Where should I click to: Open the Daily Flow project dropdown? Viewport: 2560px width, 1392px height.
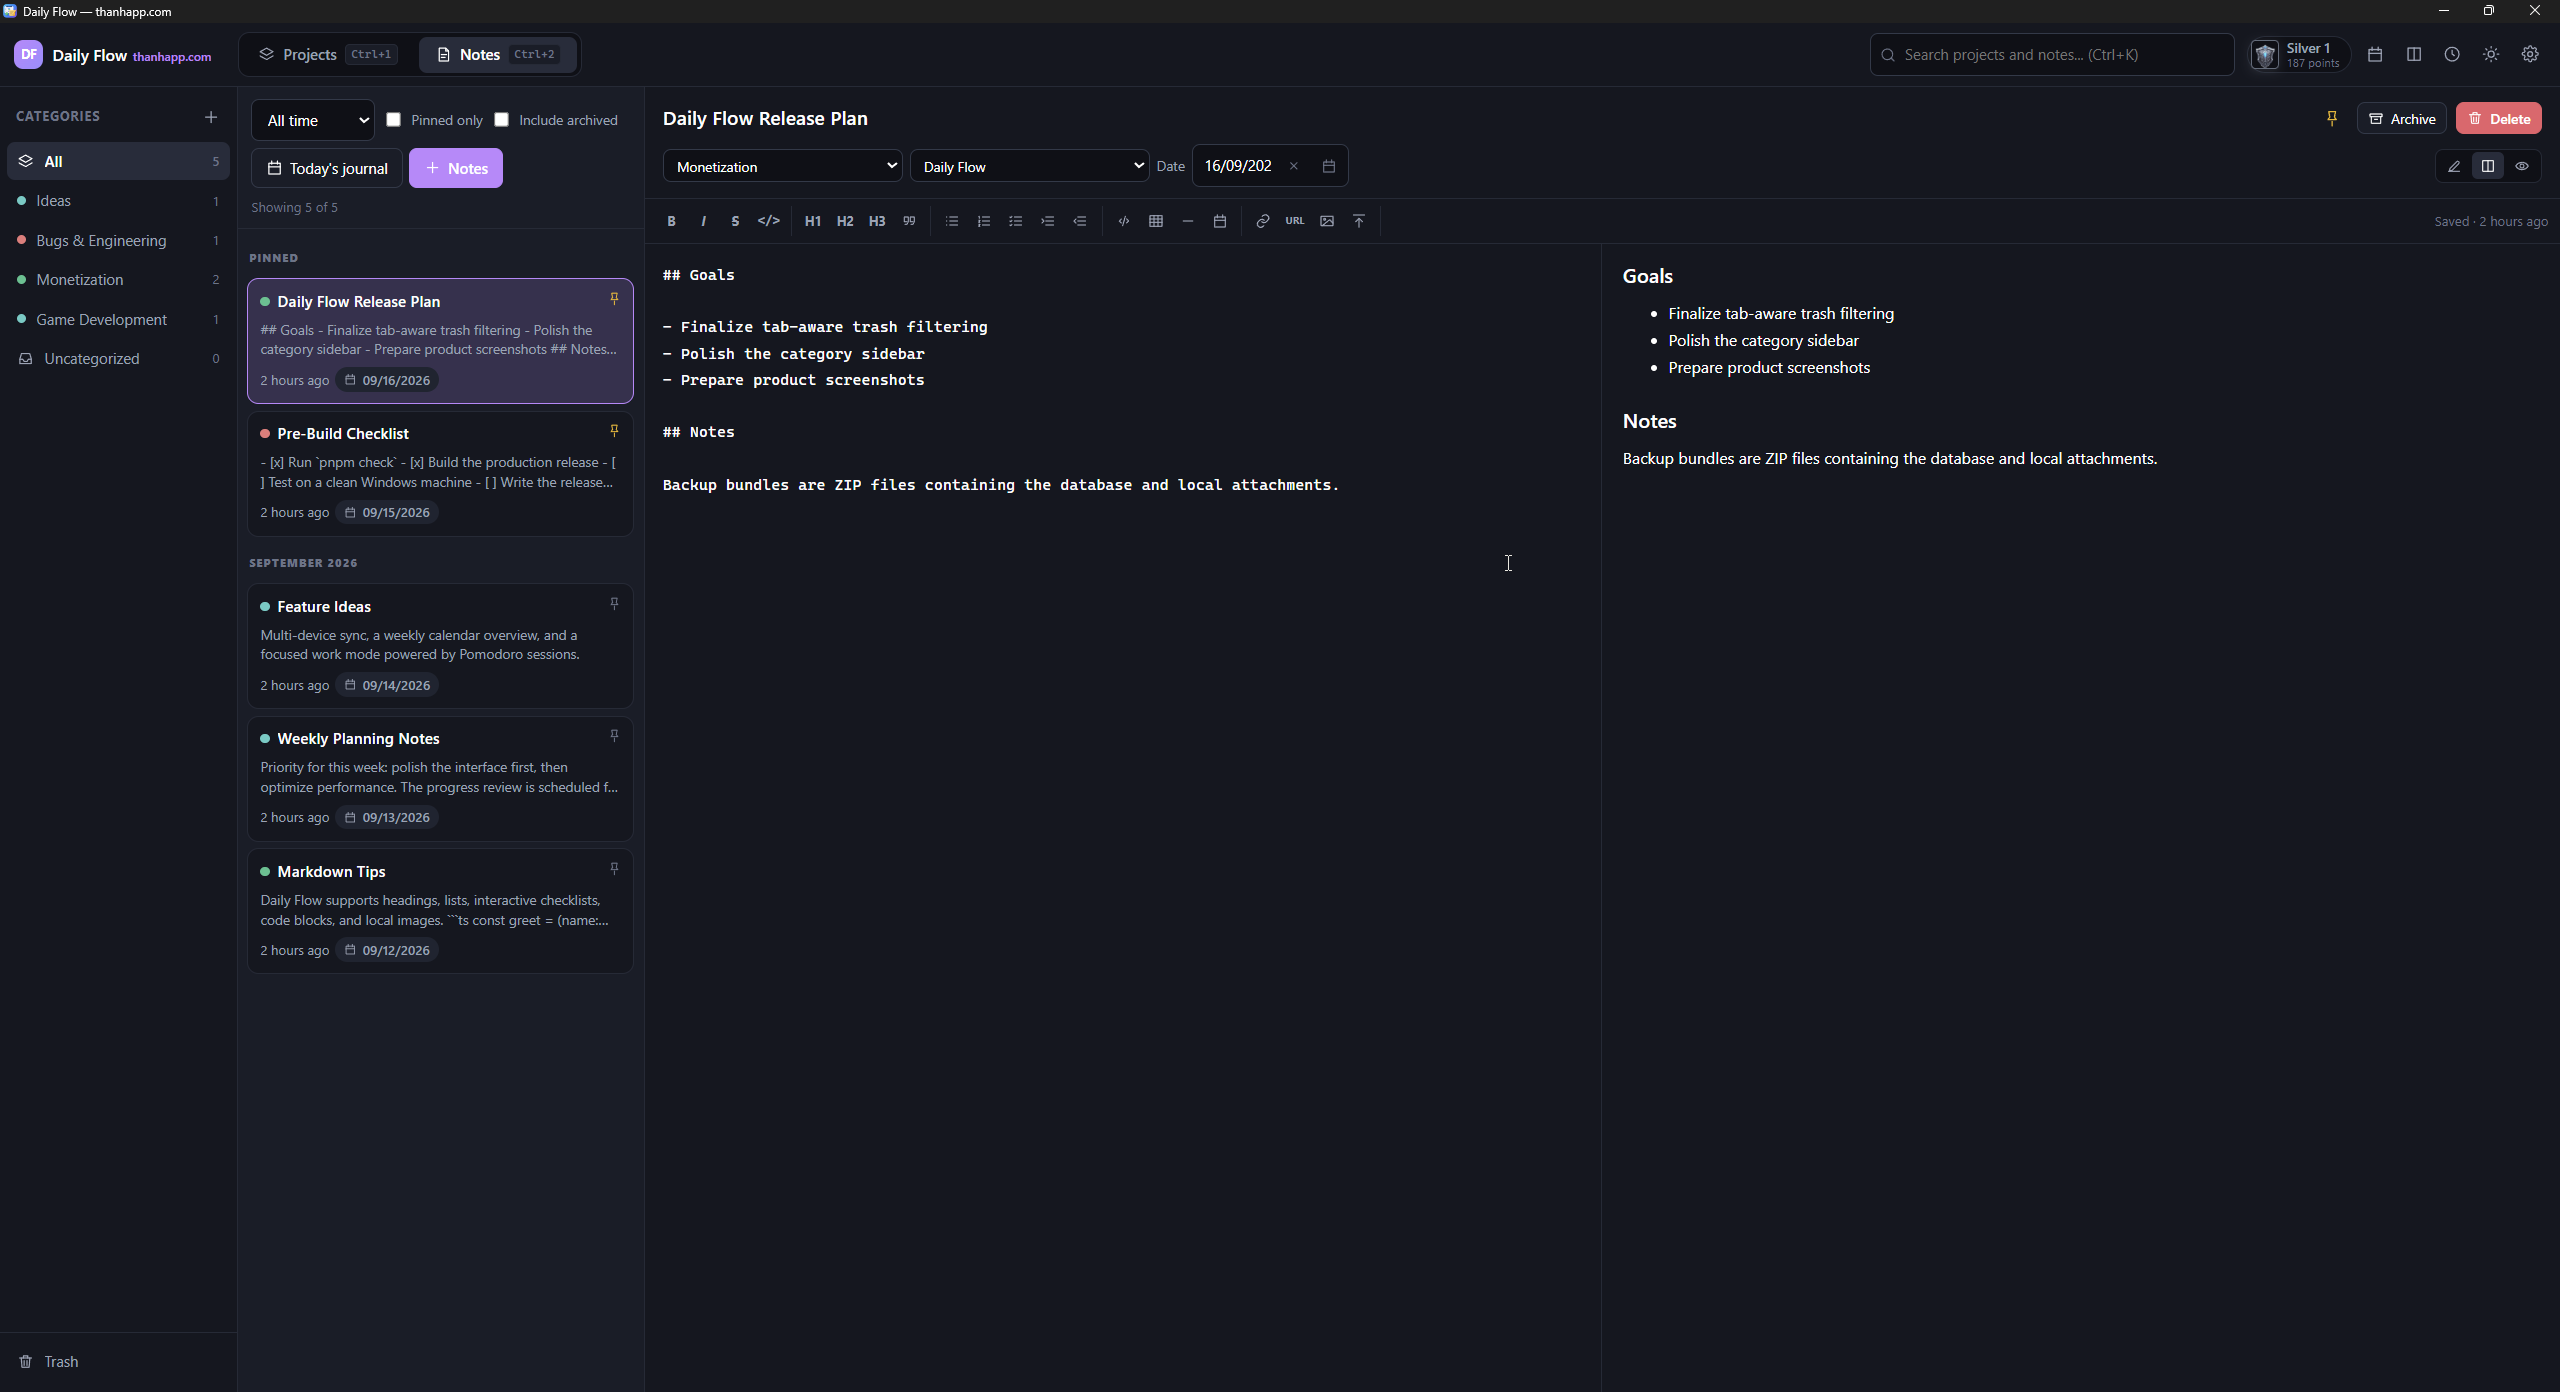point(1029,166)
